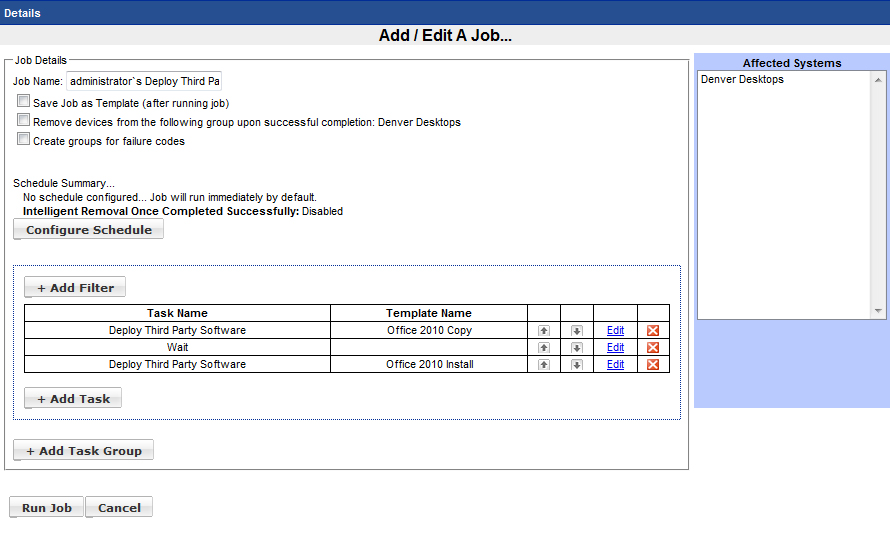Enable Save Job as Template checkbox
Screen dimensions: 890x534
point(24,102)
